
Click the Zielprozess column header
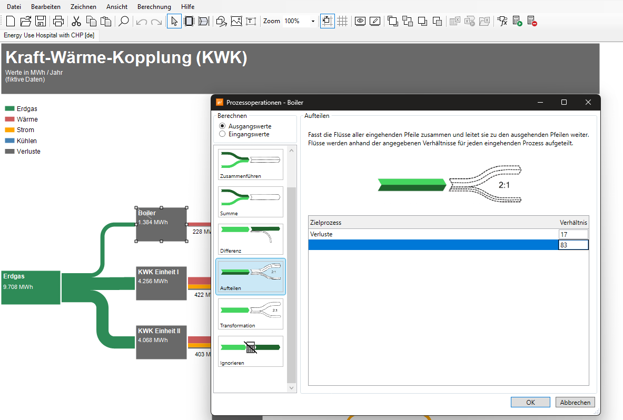433,223
